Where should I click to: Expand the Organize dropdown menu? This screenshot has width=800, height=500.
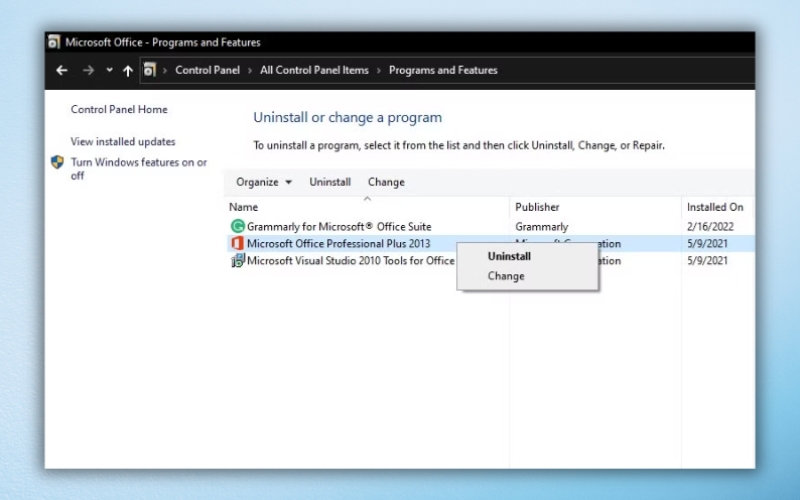click(264, 182)
